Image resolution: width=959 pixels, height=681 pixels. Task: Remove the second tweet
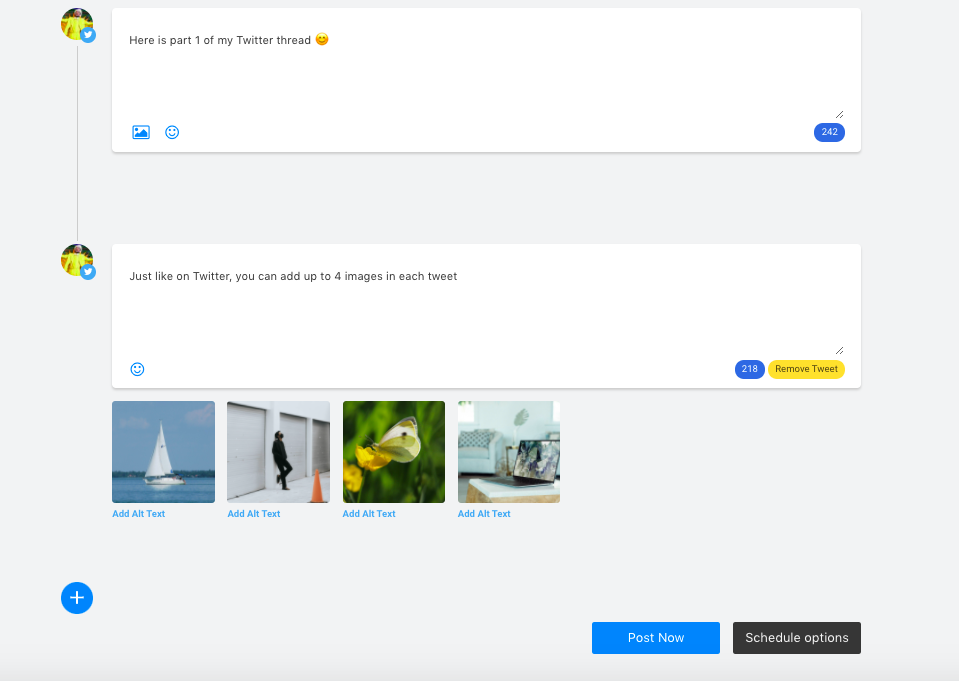806,368
